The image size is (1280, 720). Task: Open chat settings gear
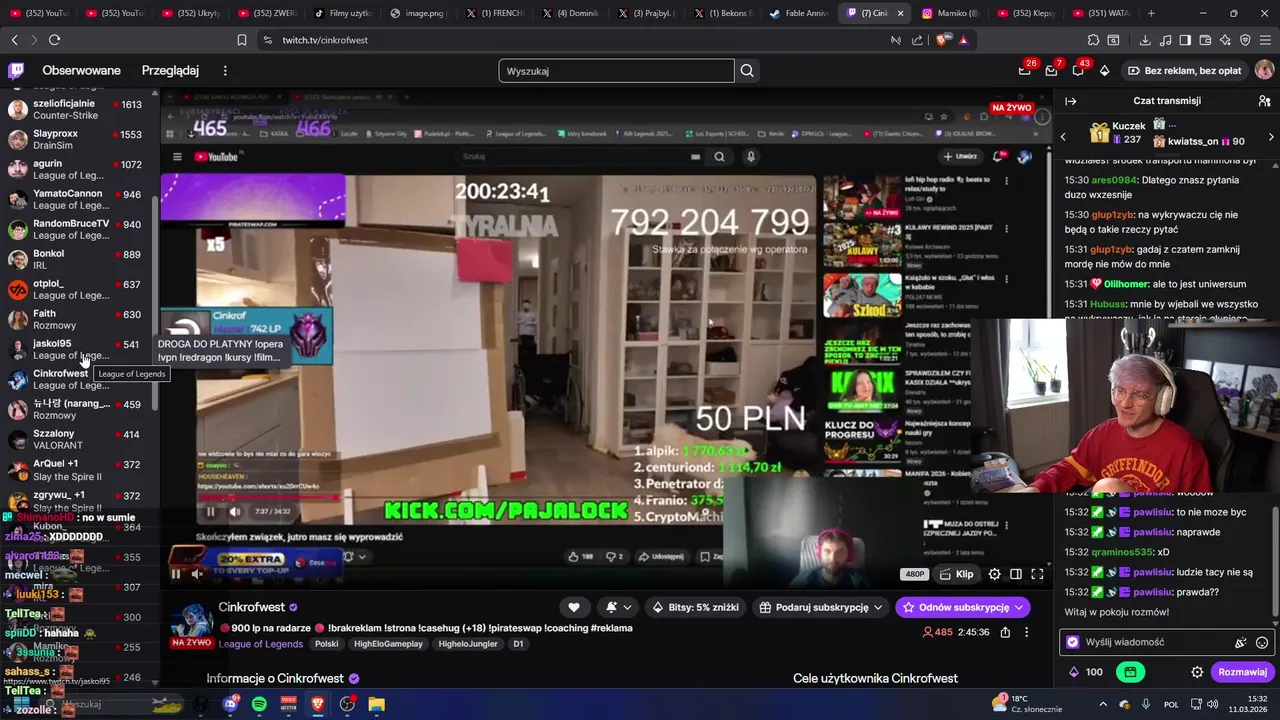coord(1197,672)
